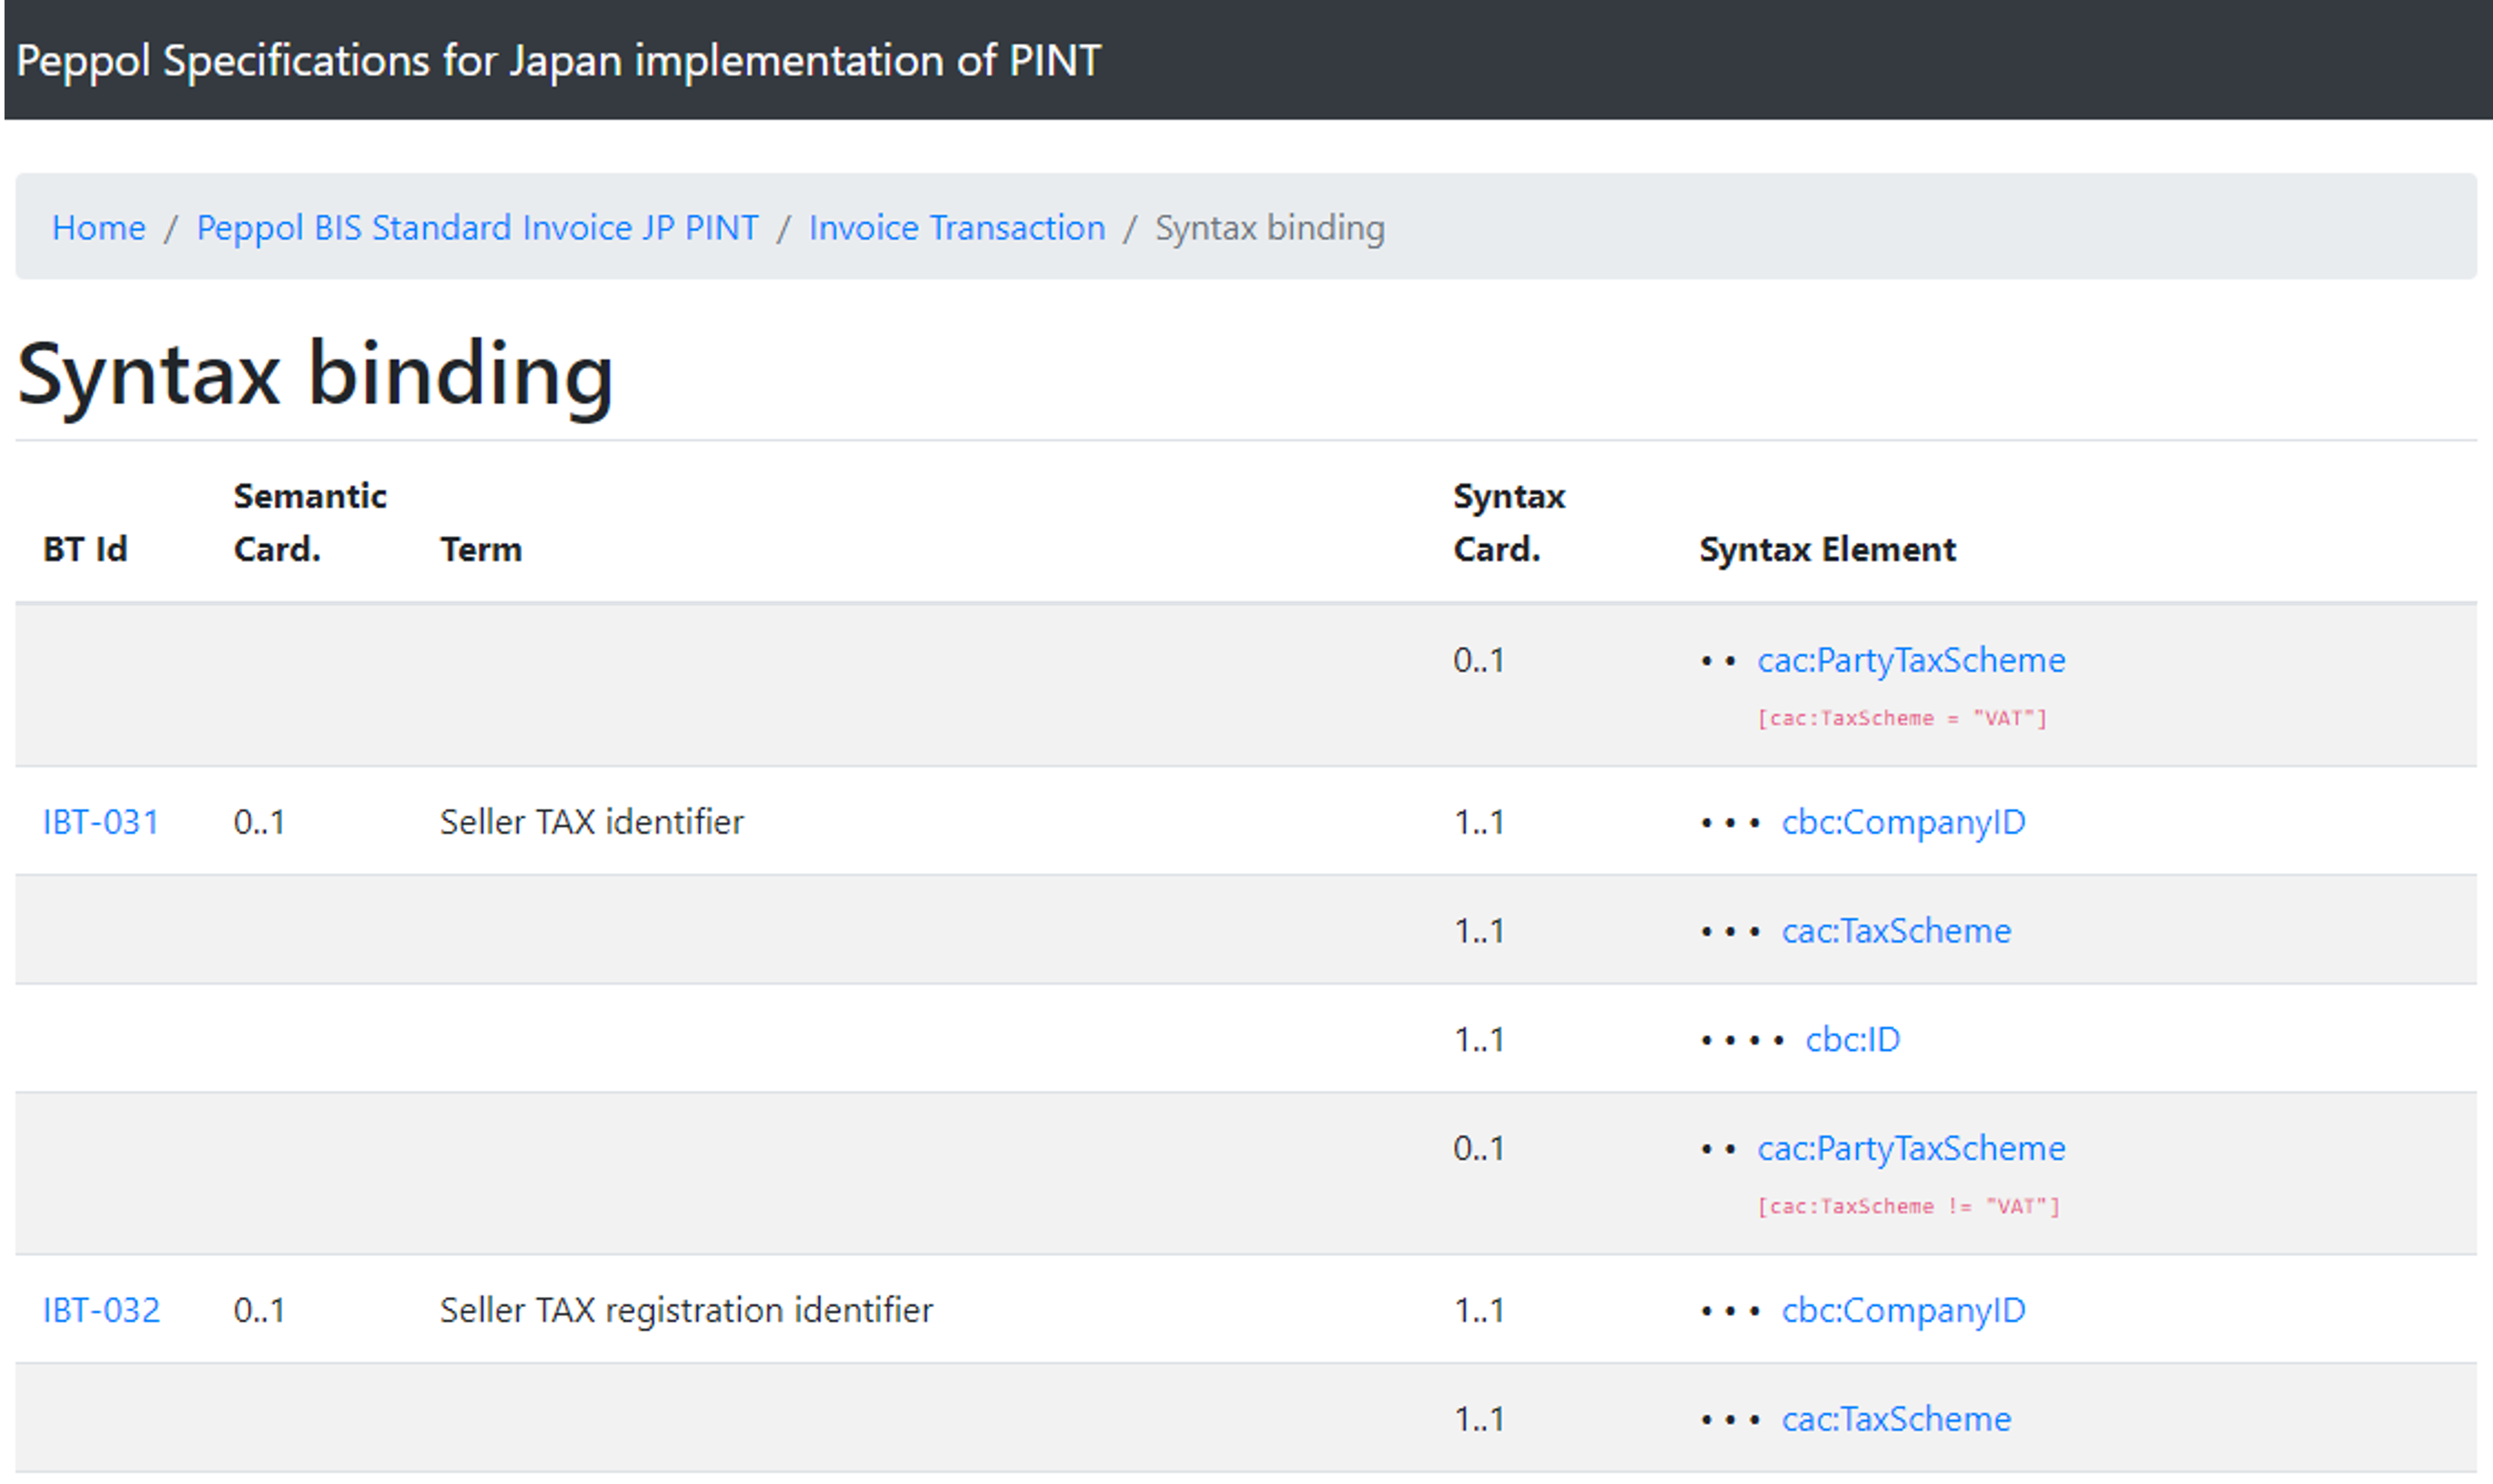Click the Syntax Card. column header
The width and height of the screenshot is (2493, 1484).
(1509, 522)
